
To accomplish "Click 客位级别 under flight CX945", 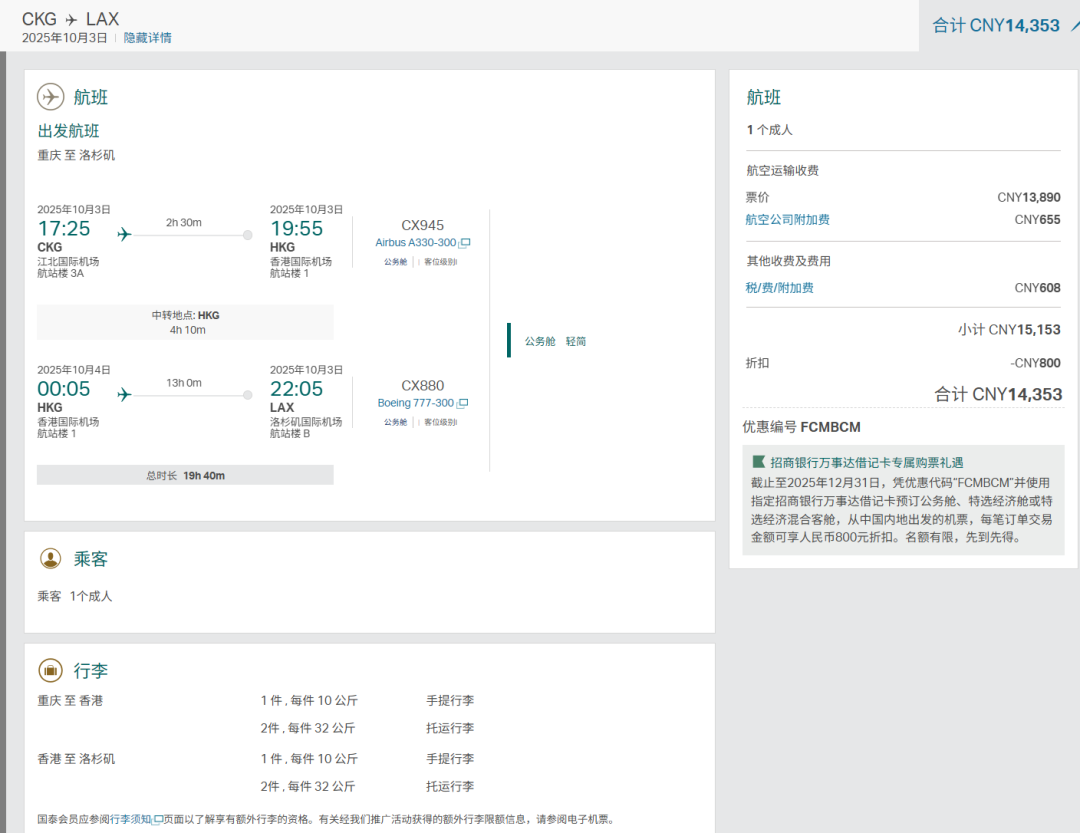I will (440, 262).
